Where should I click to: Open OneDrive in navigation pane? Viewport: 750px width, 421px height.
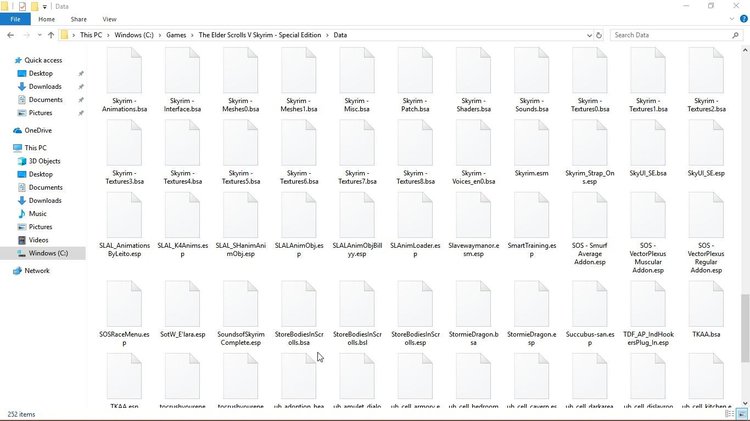38,130
